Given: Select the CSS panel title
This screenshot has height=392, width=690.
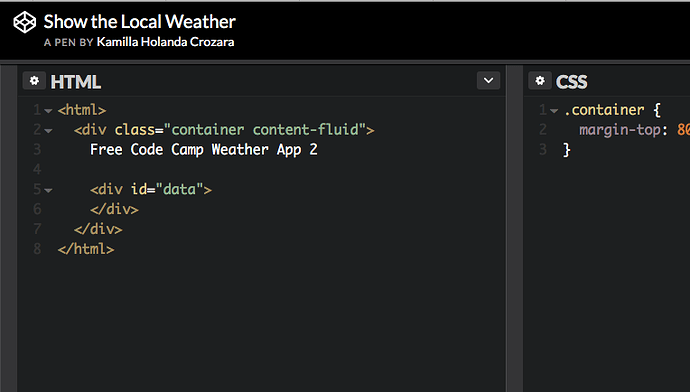Looking at the screenshot, I should click(x=572, y=82).
